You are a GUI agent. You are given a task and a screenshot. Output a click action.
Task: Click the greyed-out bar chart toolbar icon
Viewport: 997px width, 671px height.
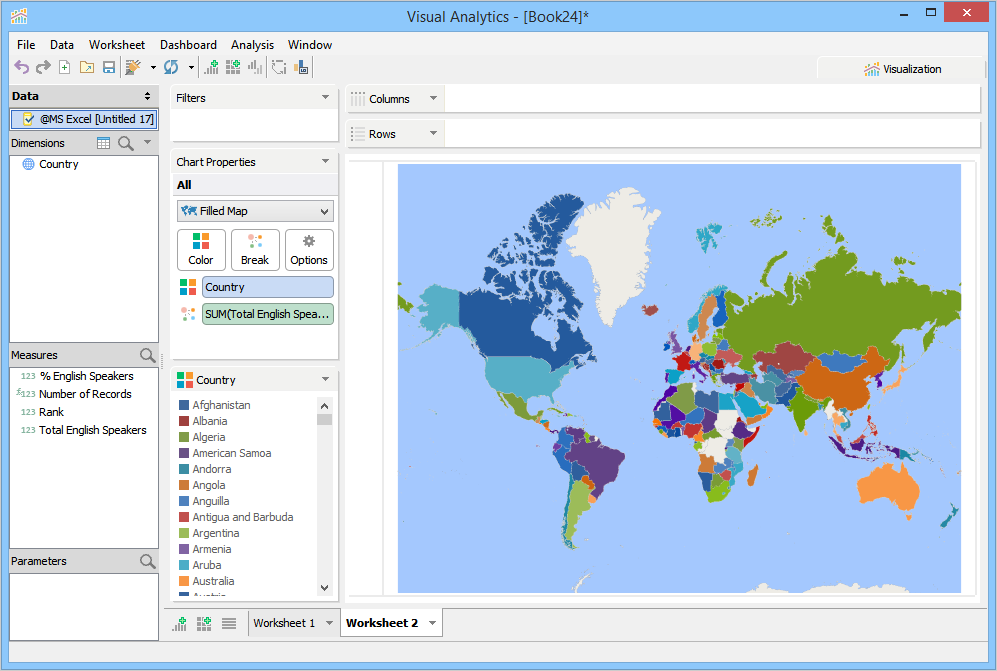255,67
